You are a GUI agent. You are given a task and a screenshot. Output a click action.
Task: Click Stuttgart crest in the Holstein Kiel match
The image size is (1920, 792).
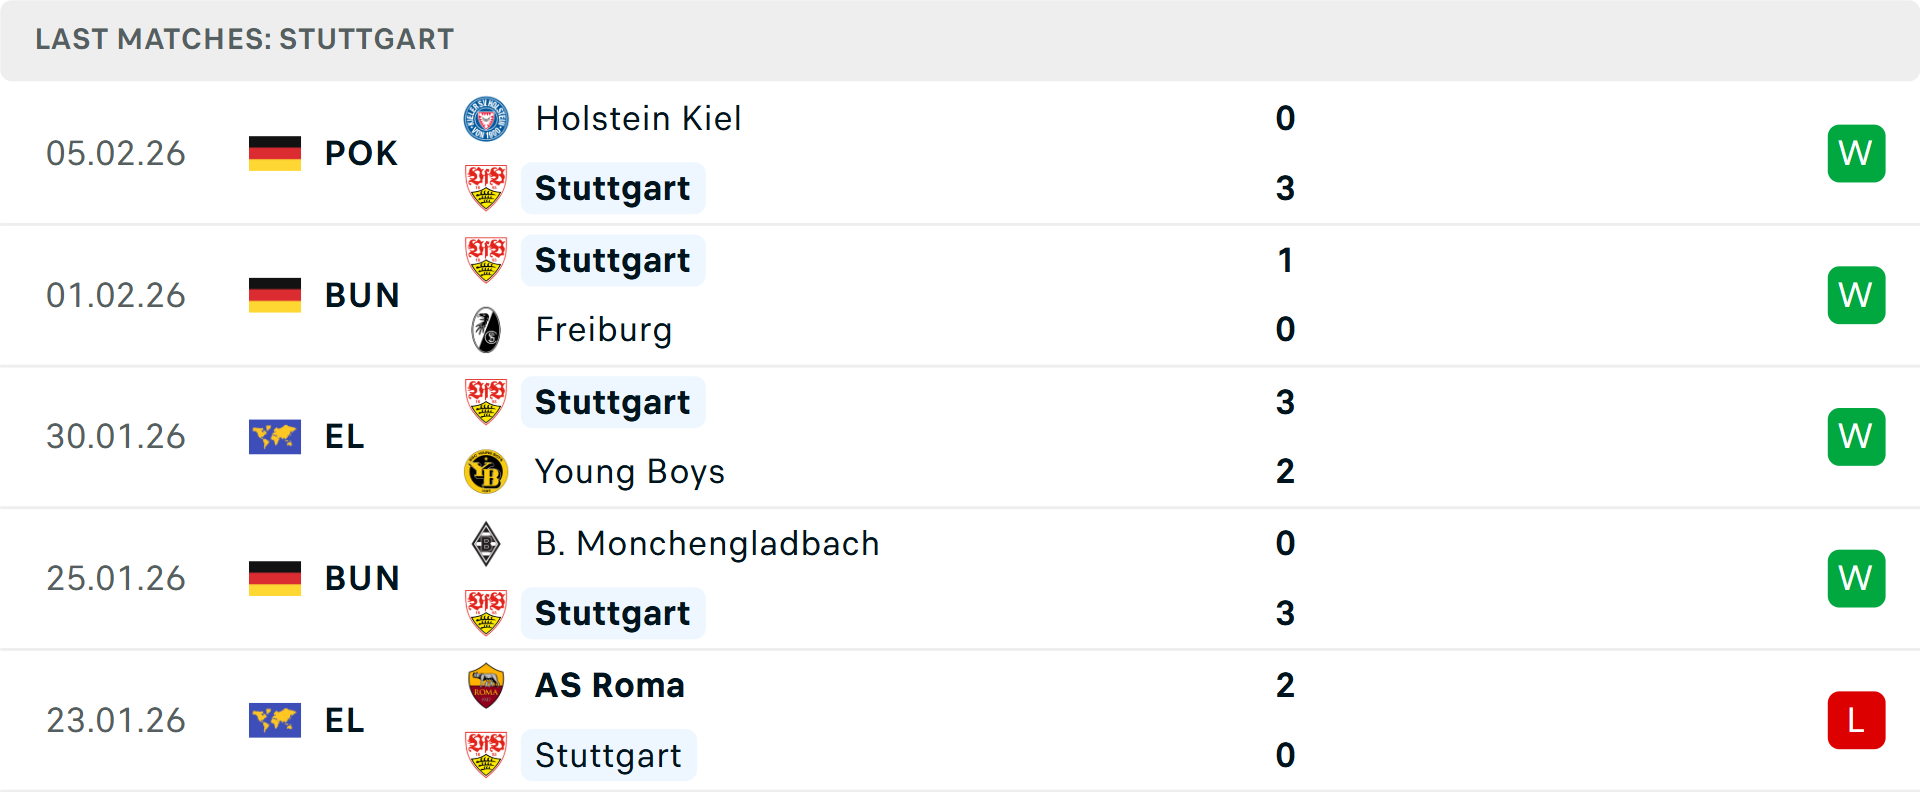(486, 188)
